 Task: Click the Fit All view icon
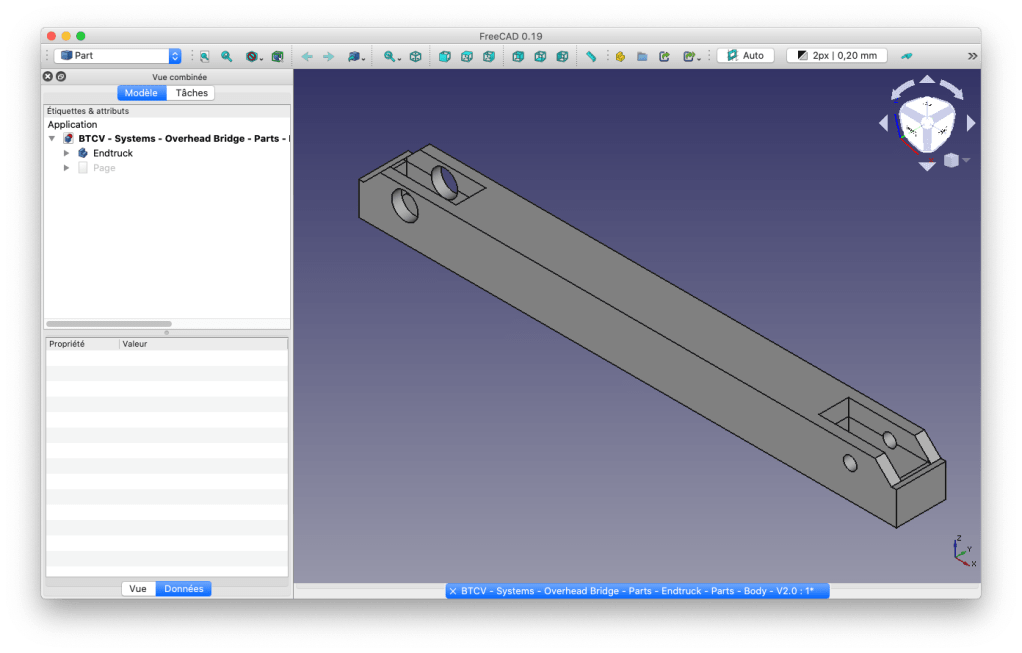[204, 57]
